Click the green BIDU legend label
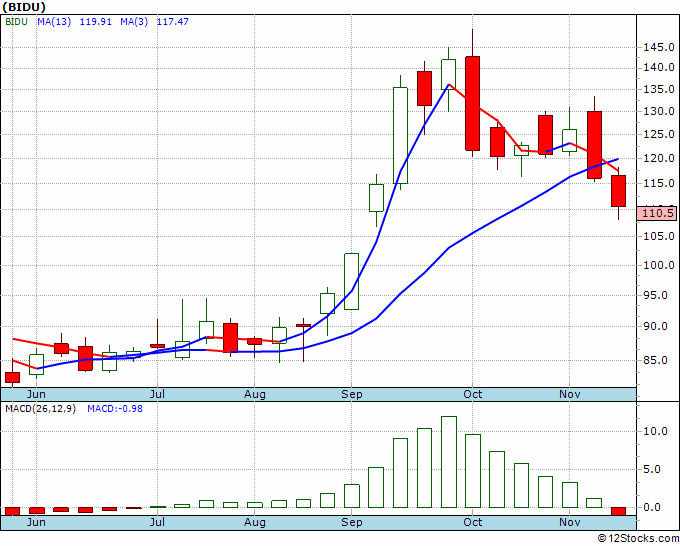This screenshot has width=680, height=546. (x=16, y=22)
